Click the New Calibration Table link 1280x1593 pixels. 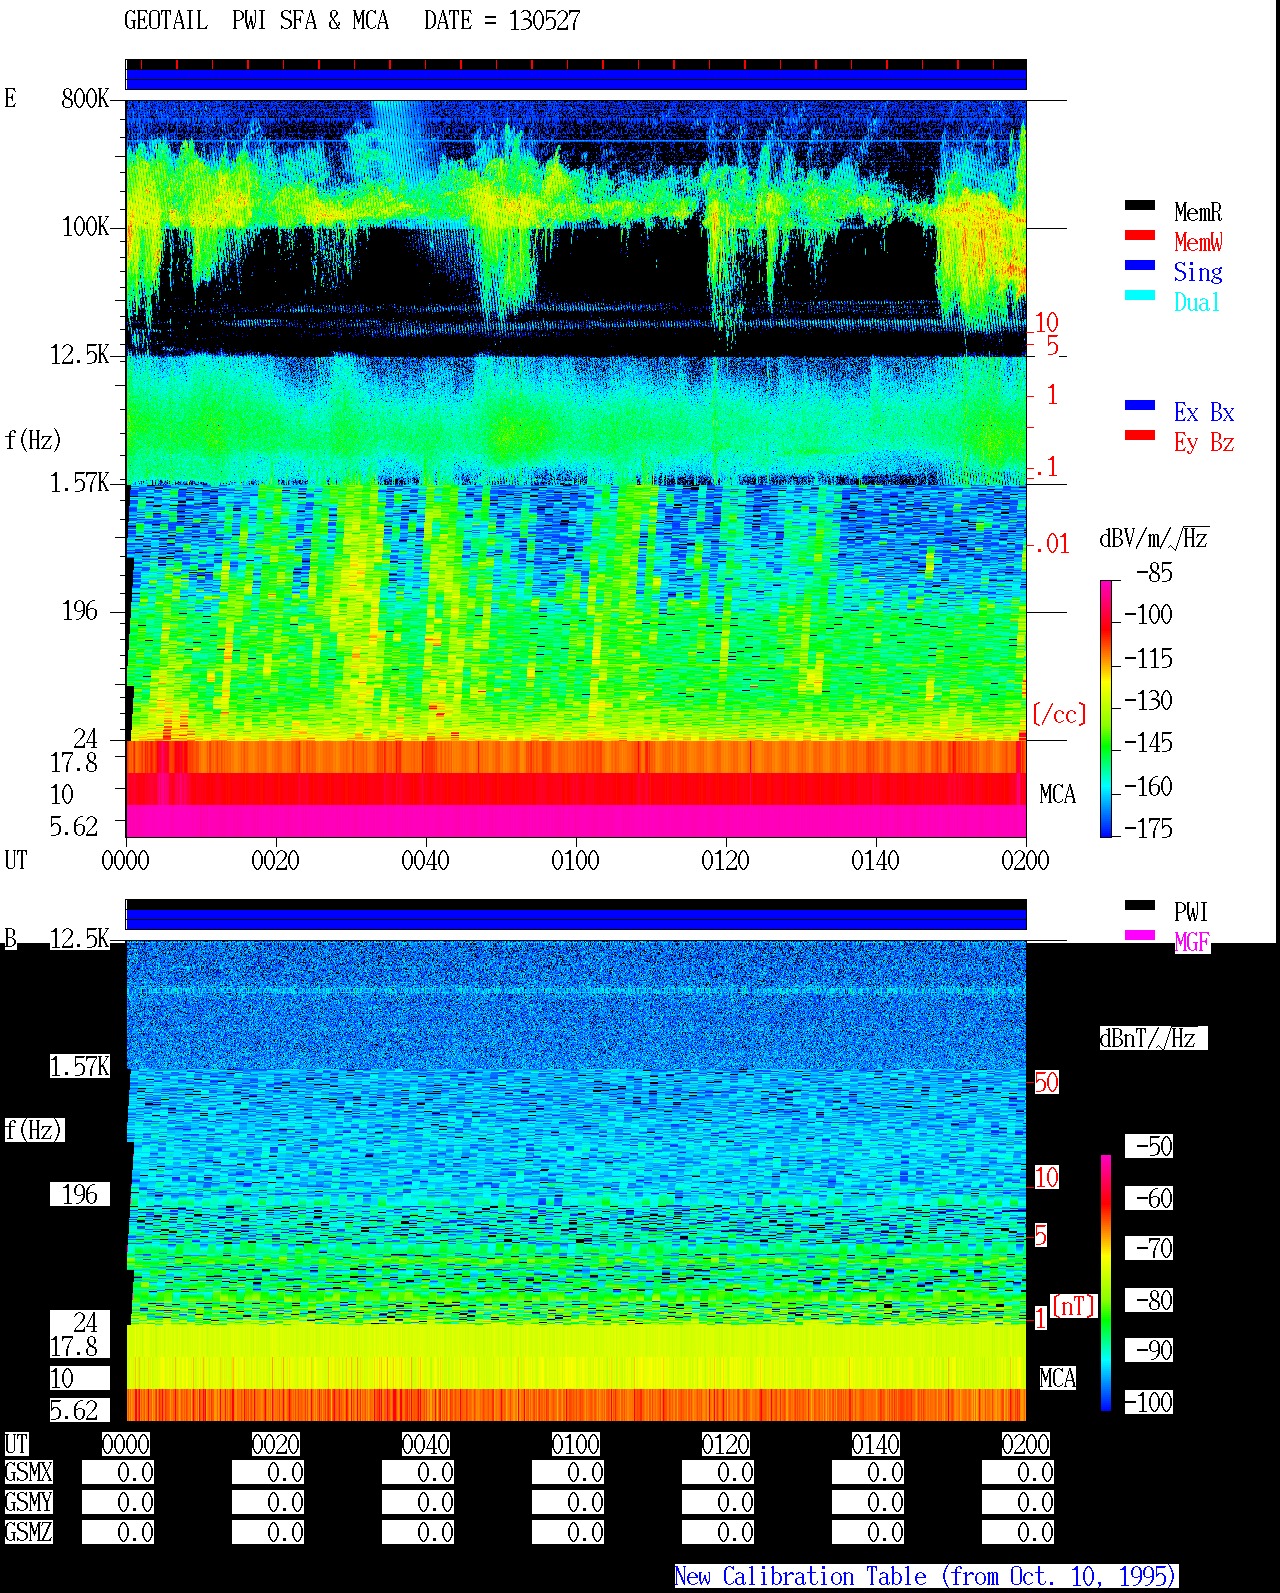coord(926,1577)
